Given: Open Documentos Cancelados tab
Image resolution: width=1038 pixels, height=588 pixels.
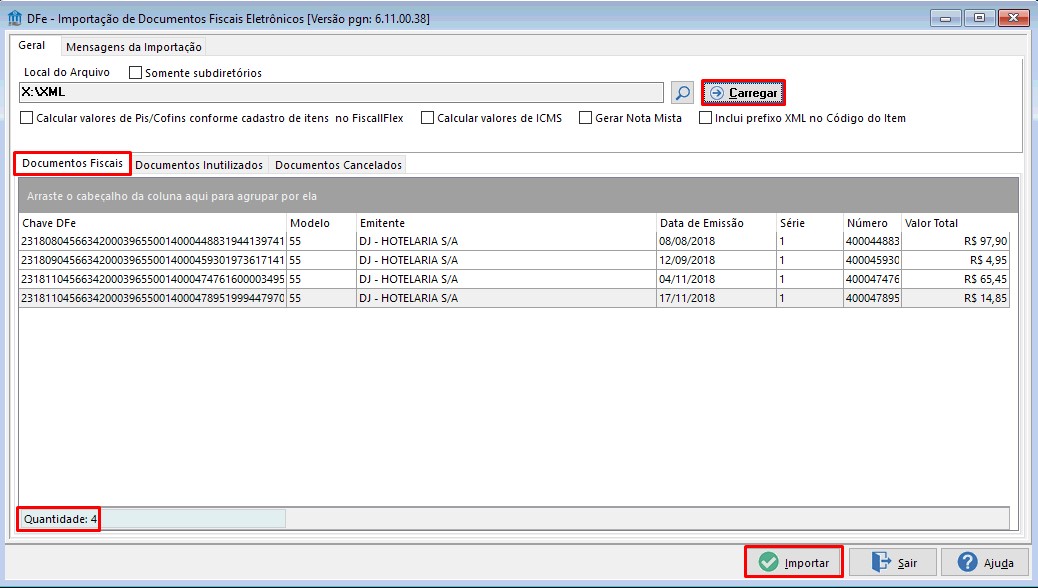Looking at the screenshot, I should coord(338,165).
